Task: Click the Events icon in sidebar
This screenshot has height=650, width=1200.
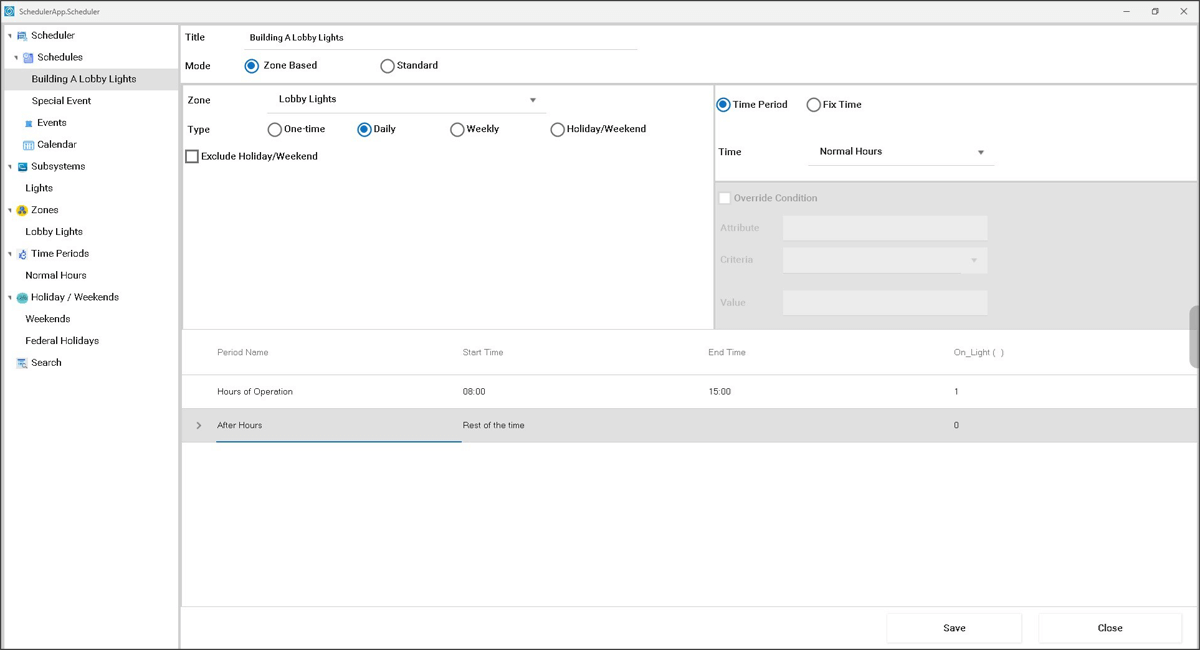Action: pos(28,123)
